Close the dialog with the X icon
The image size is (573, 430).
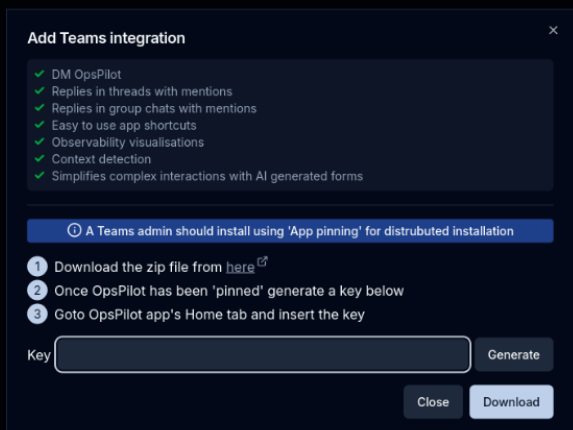pyautogui.click(x=553, y=30)
